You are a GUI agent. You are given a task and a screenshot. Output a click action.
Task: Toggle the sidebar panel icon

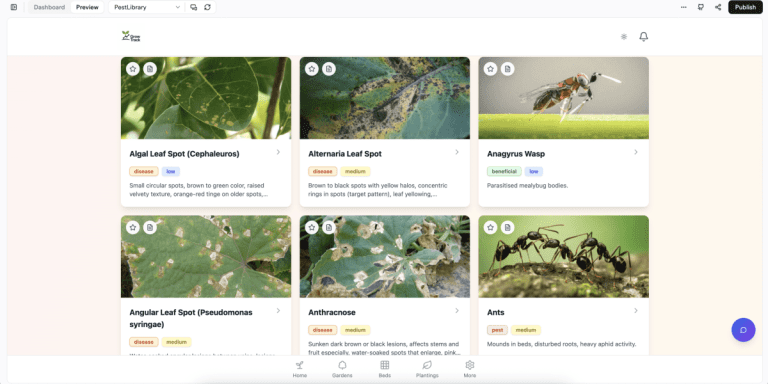[x=14, y=7]
